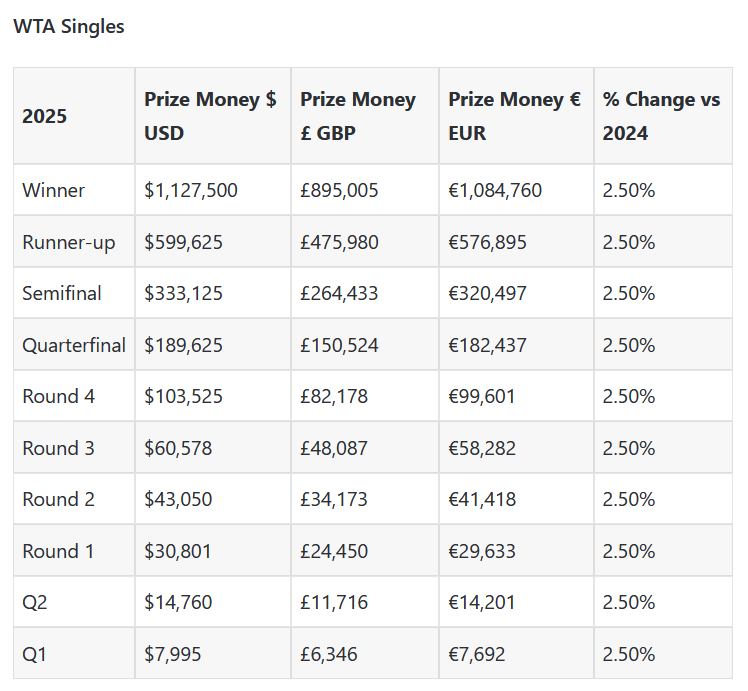Viewport: 748px width, 691px height.
Task: Click the £475,980 Runner-up cell
Action: tap(340, 242)
